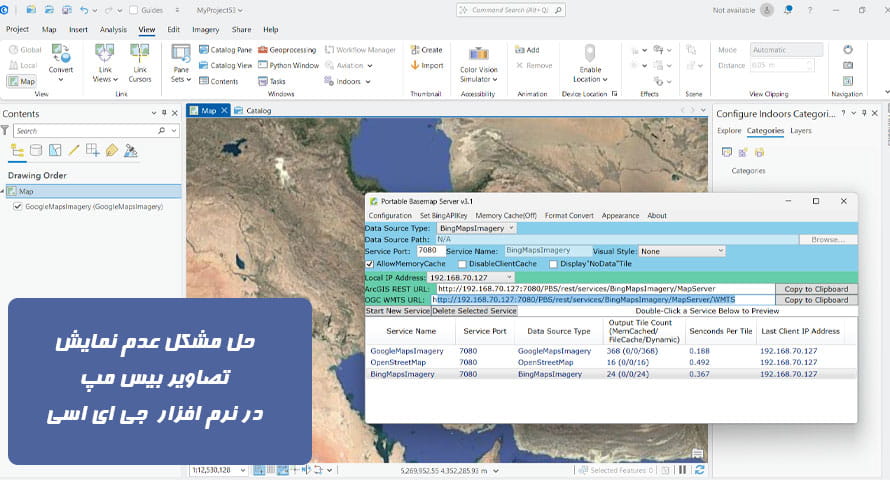Show the Contents pane from the ribbon

(x=219, y=81)
